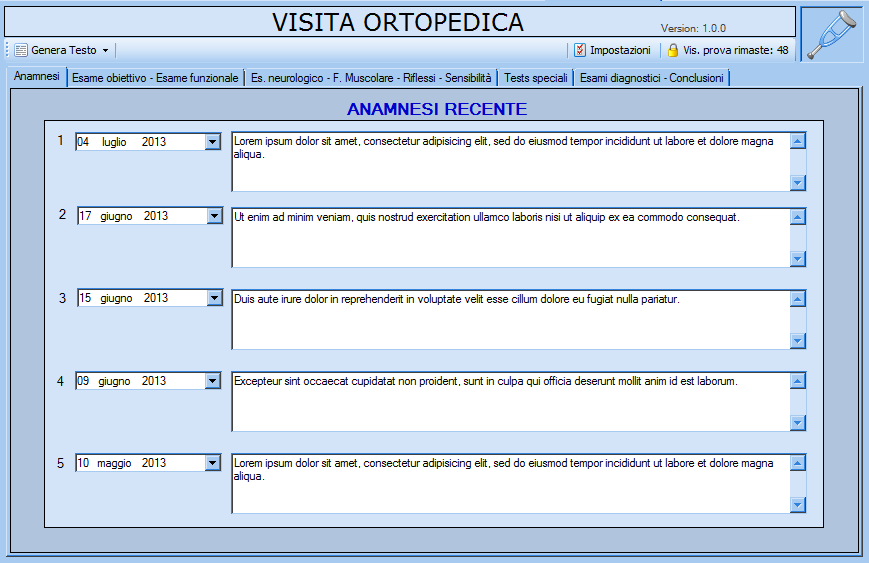Click the crutch logo image

click(834, 34)
